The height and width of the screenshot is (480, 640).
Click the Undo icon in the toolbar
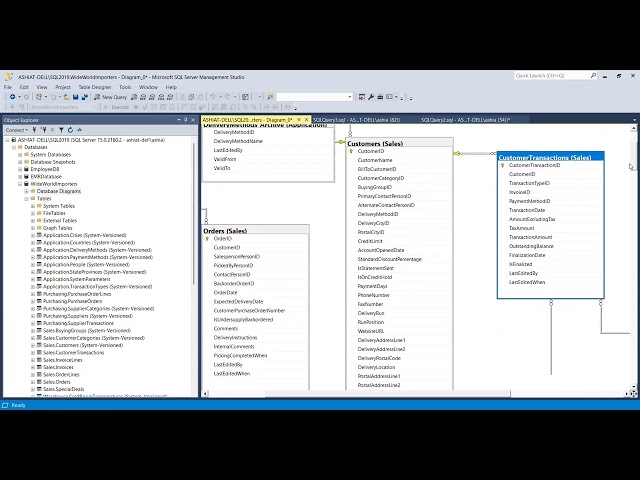213,97
